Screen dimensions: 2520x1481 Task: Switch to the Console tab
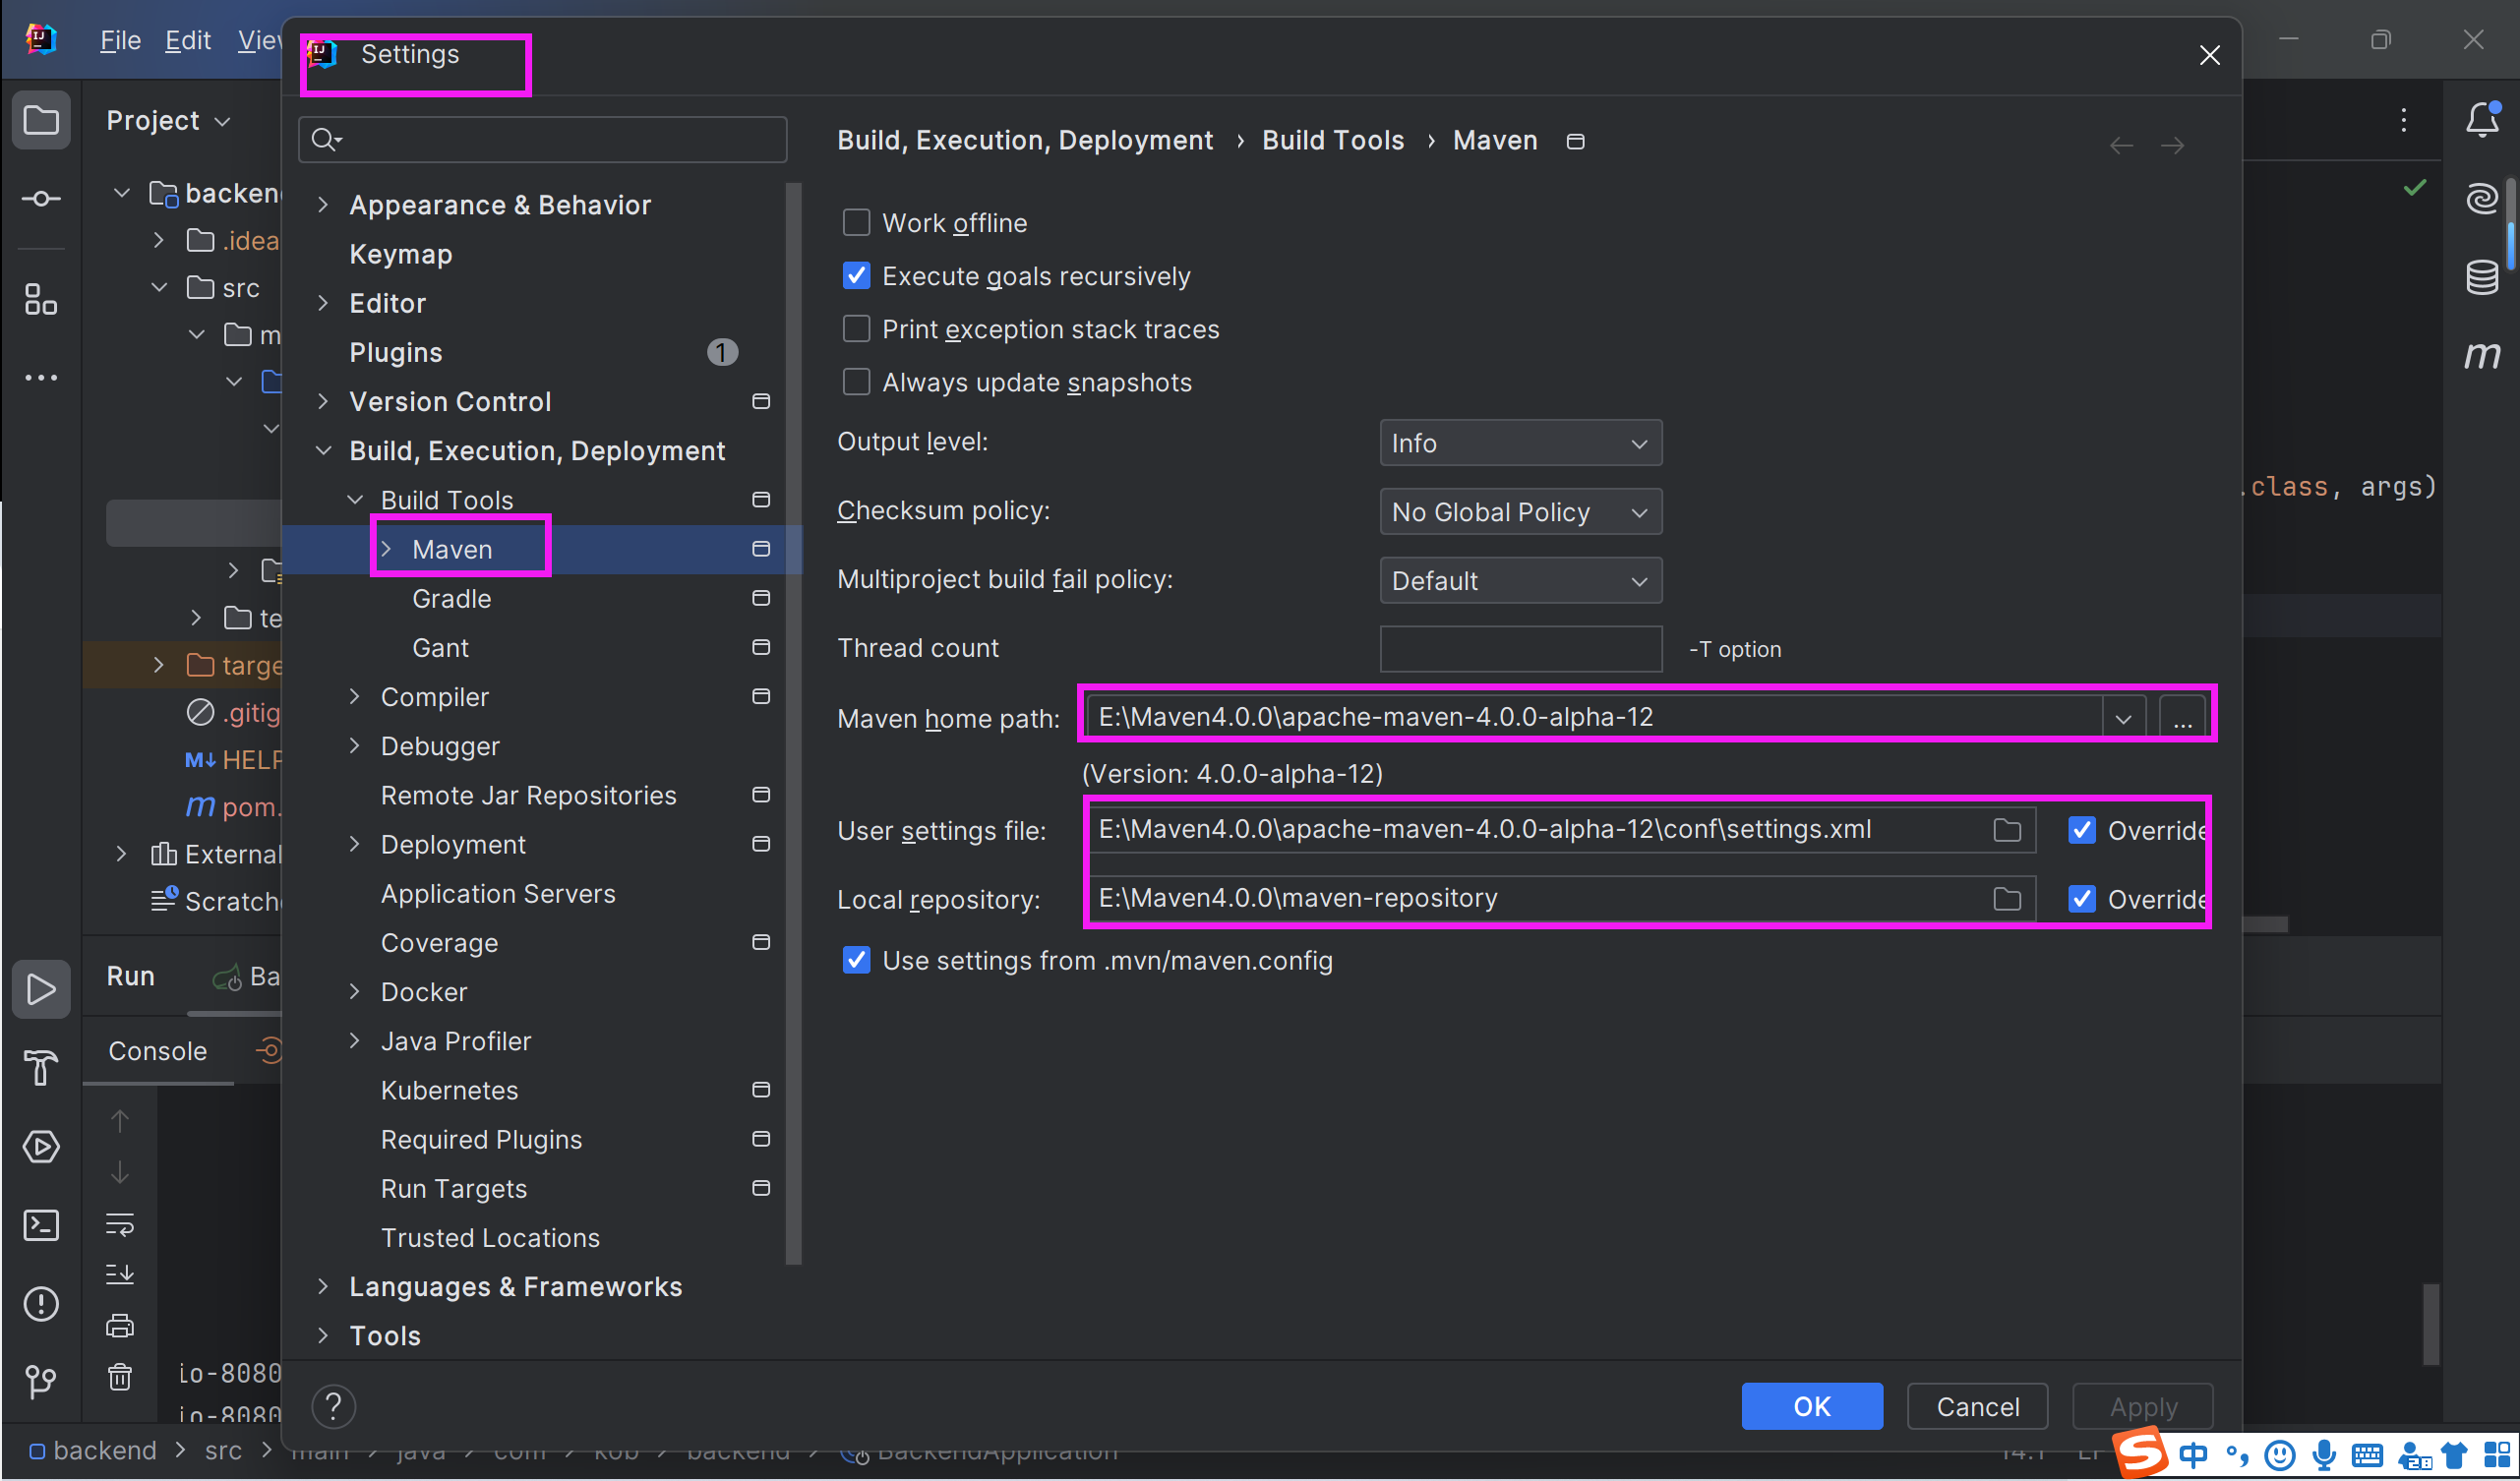pos(158,1051)
